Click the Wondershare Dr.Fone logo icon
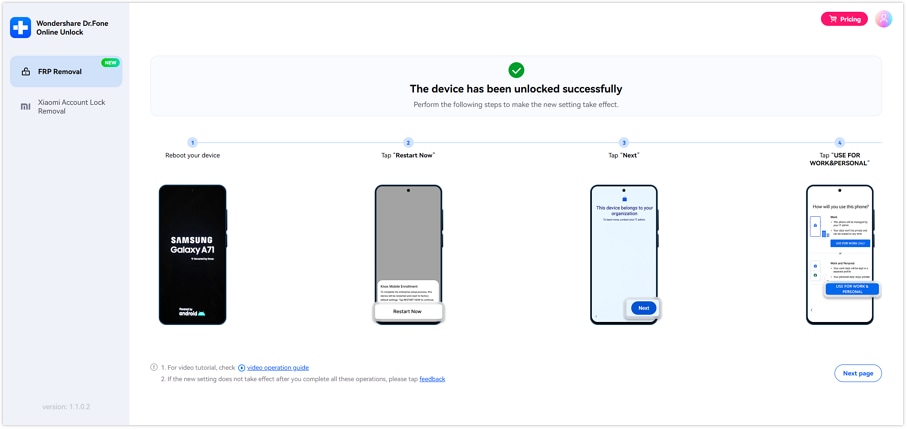907x429 pixels. 20,28
